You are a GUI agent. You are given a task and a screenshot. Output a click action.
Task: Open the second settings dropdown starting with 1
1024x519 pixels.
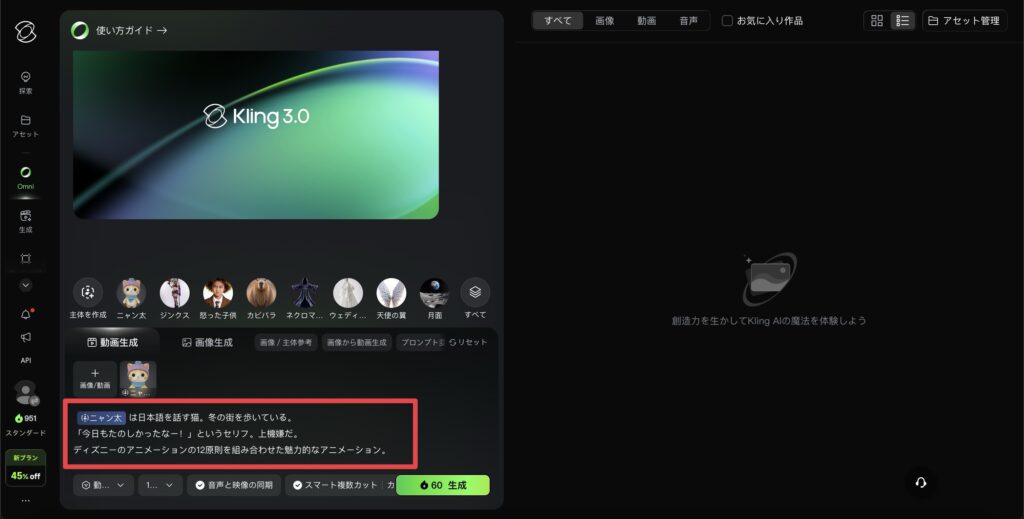pyautogui.click(x=159, y=485)
